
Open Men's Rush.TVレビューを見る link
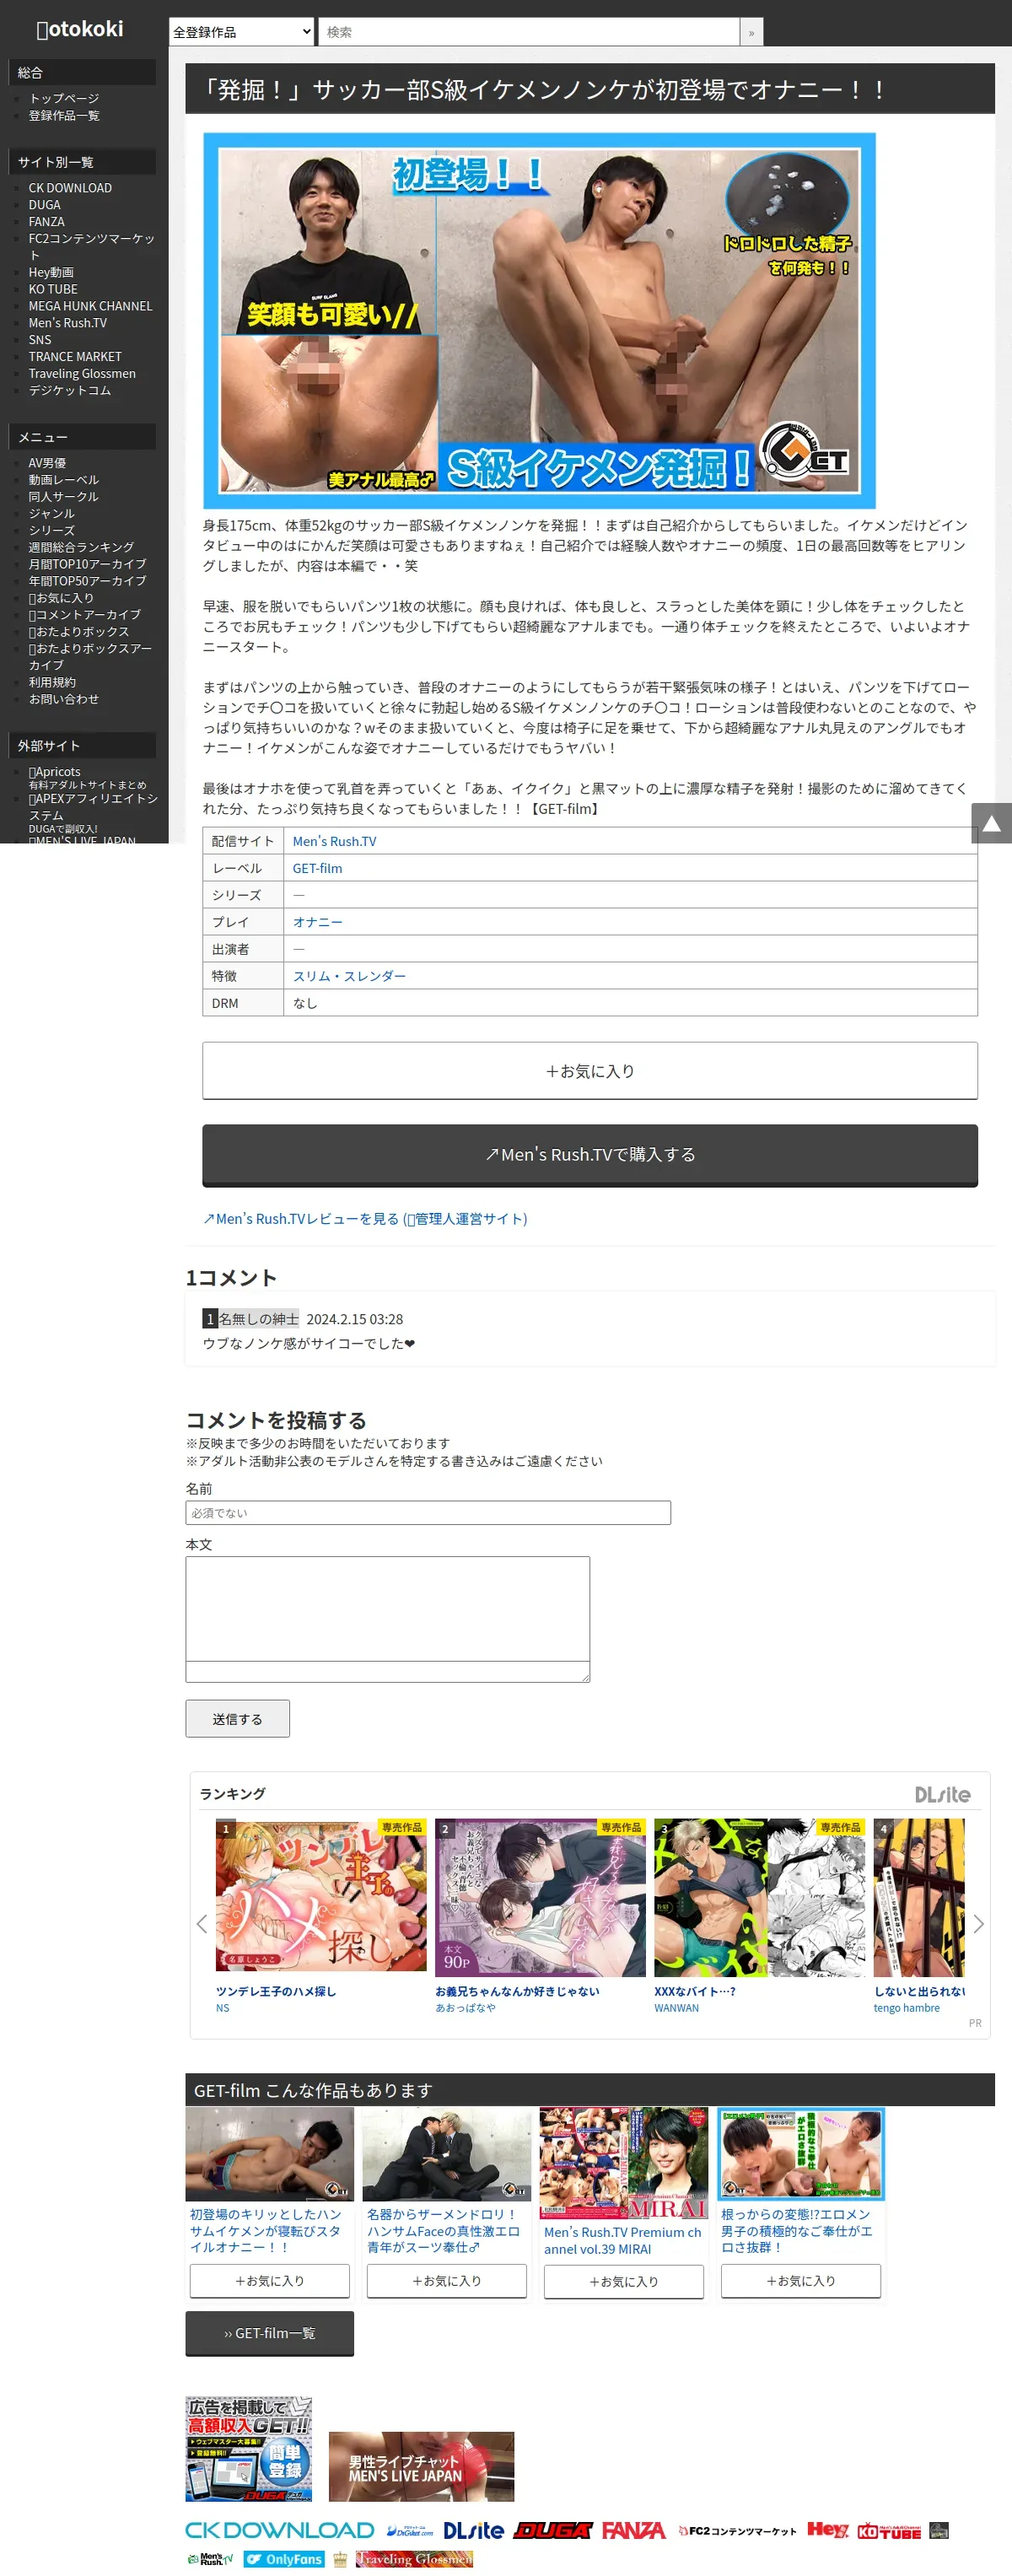(365, 1219)
